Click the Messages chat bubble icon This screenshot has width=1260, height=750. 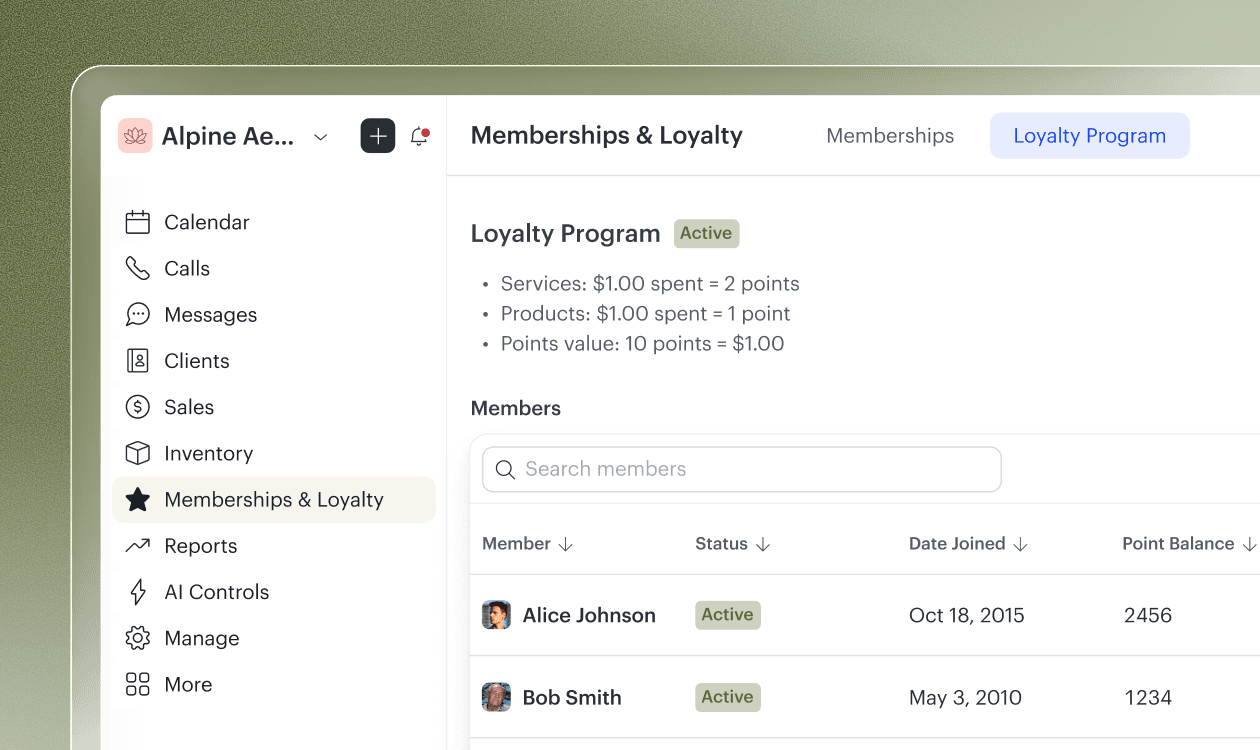click(x=137, y=314)
